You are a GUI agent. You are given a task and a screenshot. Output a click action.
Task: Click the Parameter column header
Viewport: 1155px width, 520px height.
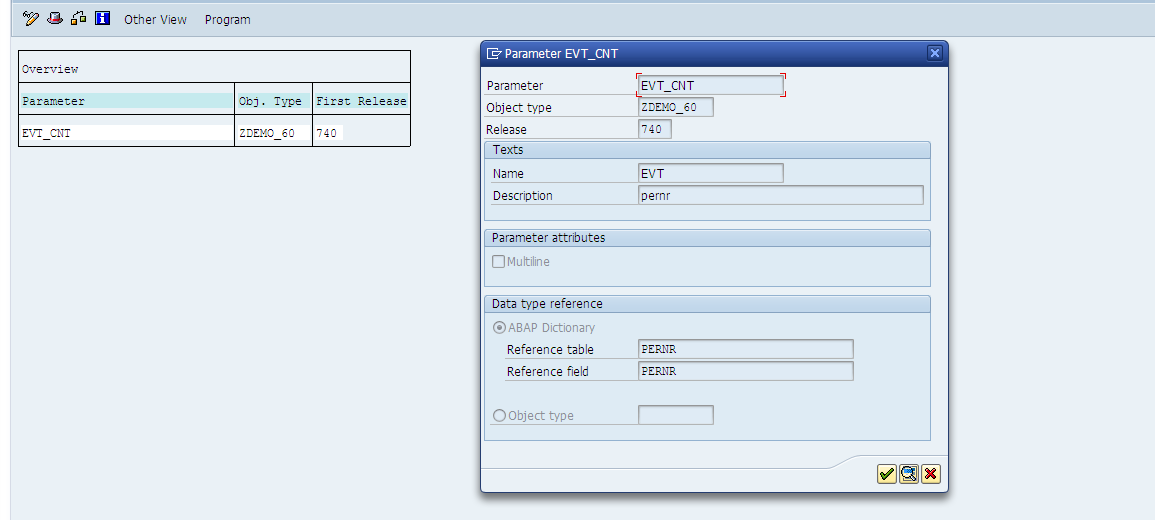[x=127, y=102]
